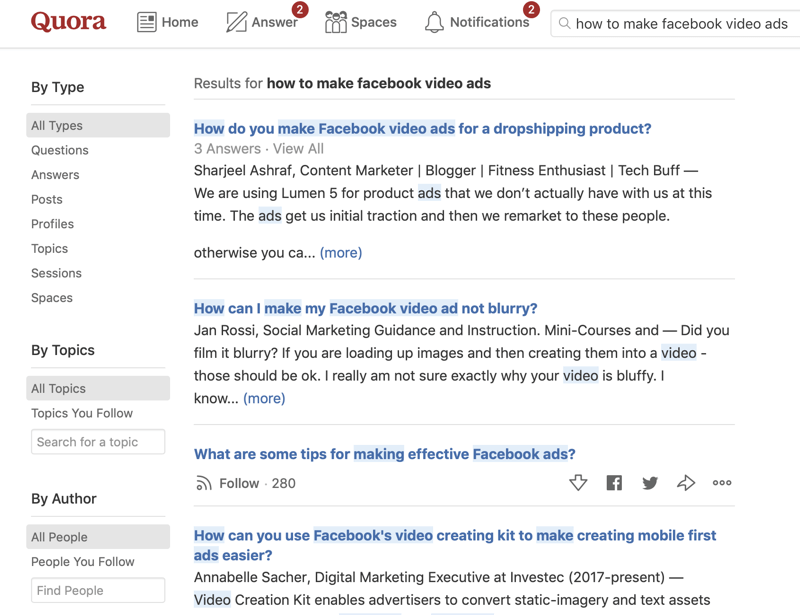The image size is (800, 615).
Task: Open the Facebook video ad not blurry question
Action: (x=365, y=308)
